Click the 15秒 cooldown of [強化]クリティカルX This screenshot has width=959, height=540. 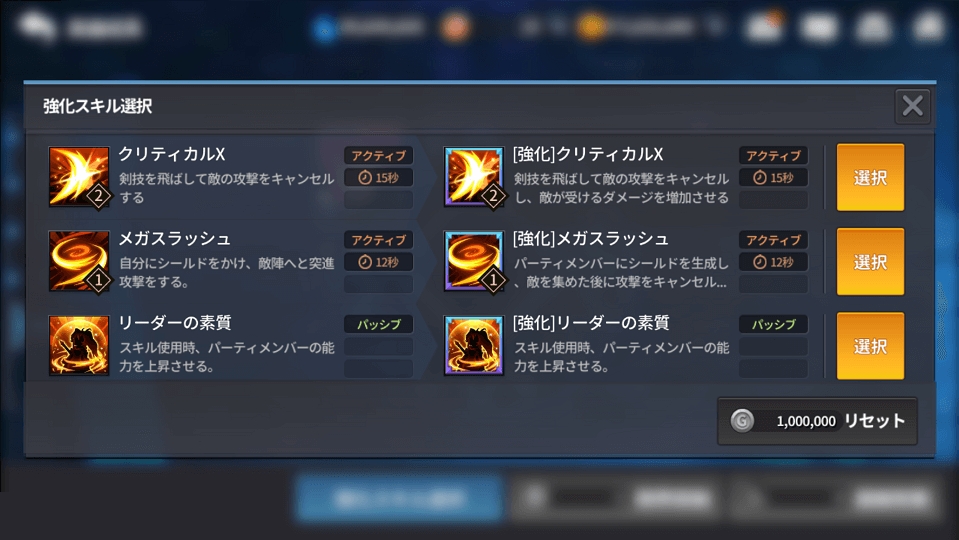coord(773,178)
